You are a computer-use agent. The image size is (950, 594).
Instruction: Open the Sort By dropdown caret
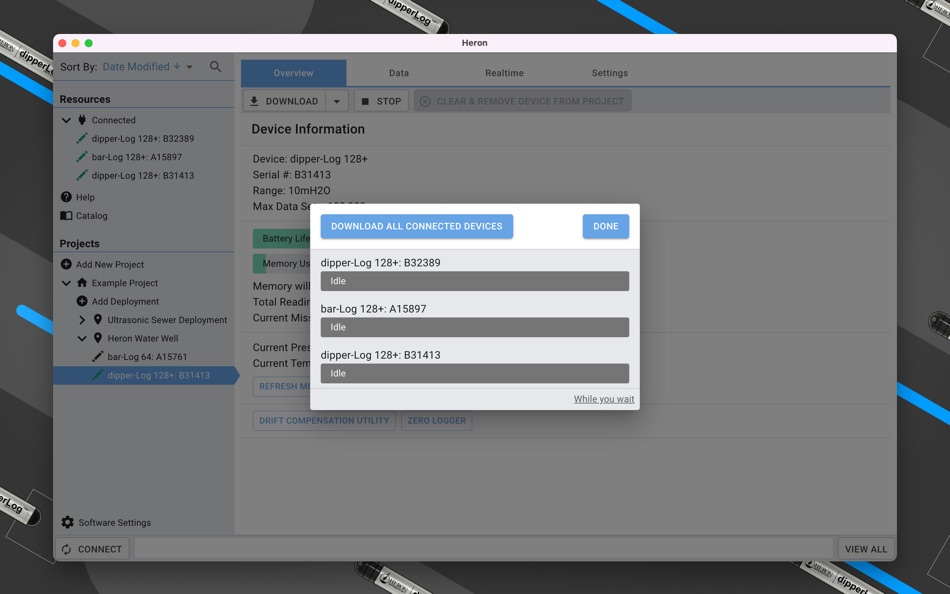(x=190, y=67)
